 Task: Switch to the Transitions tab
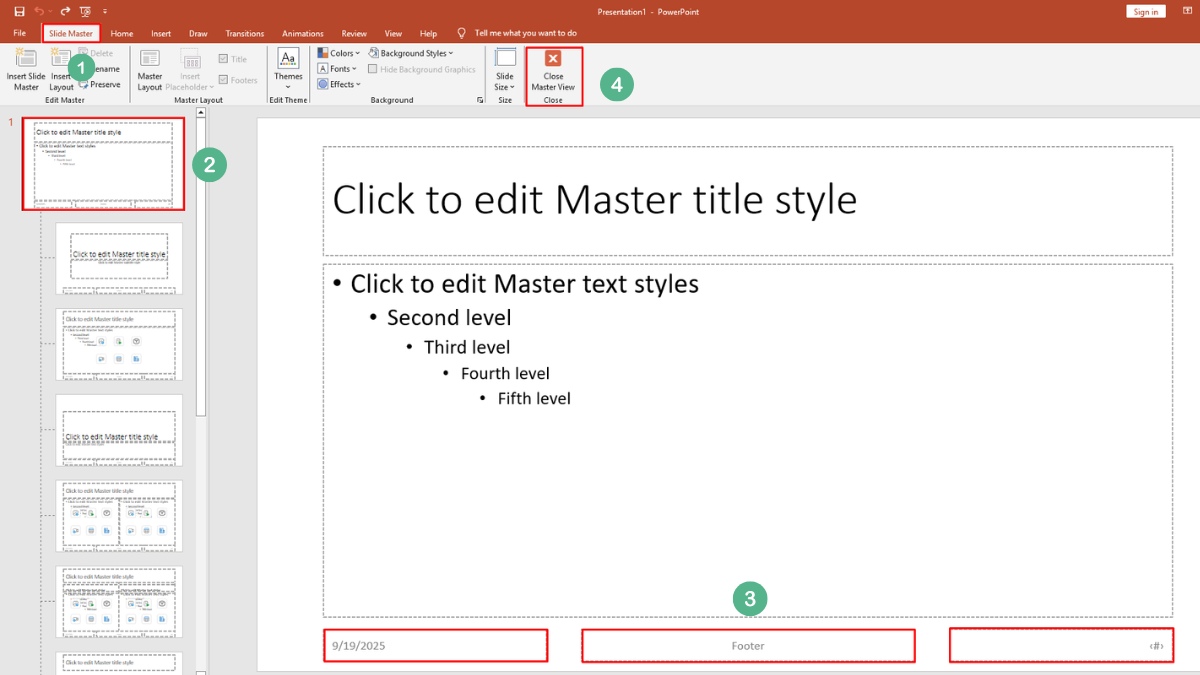tap(245, 33)
